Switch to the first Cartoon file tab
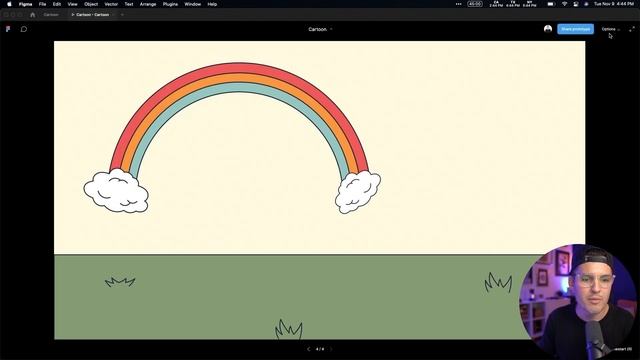 [x=51, y=15]
